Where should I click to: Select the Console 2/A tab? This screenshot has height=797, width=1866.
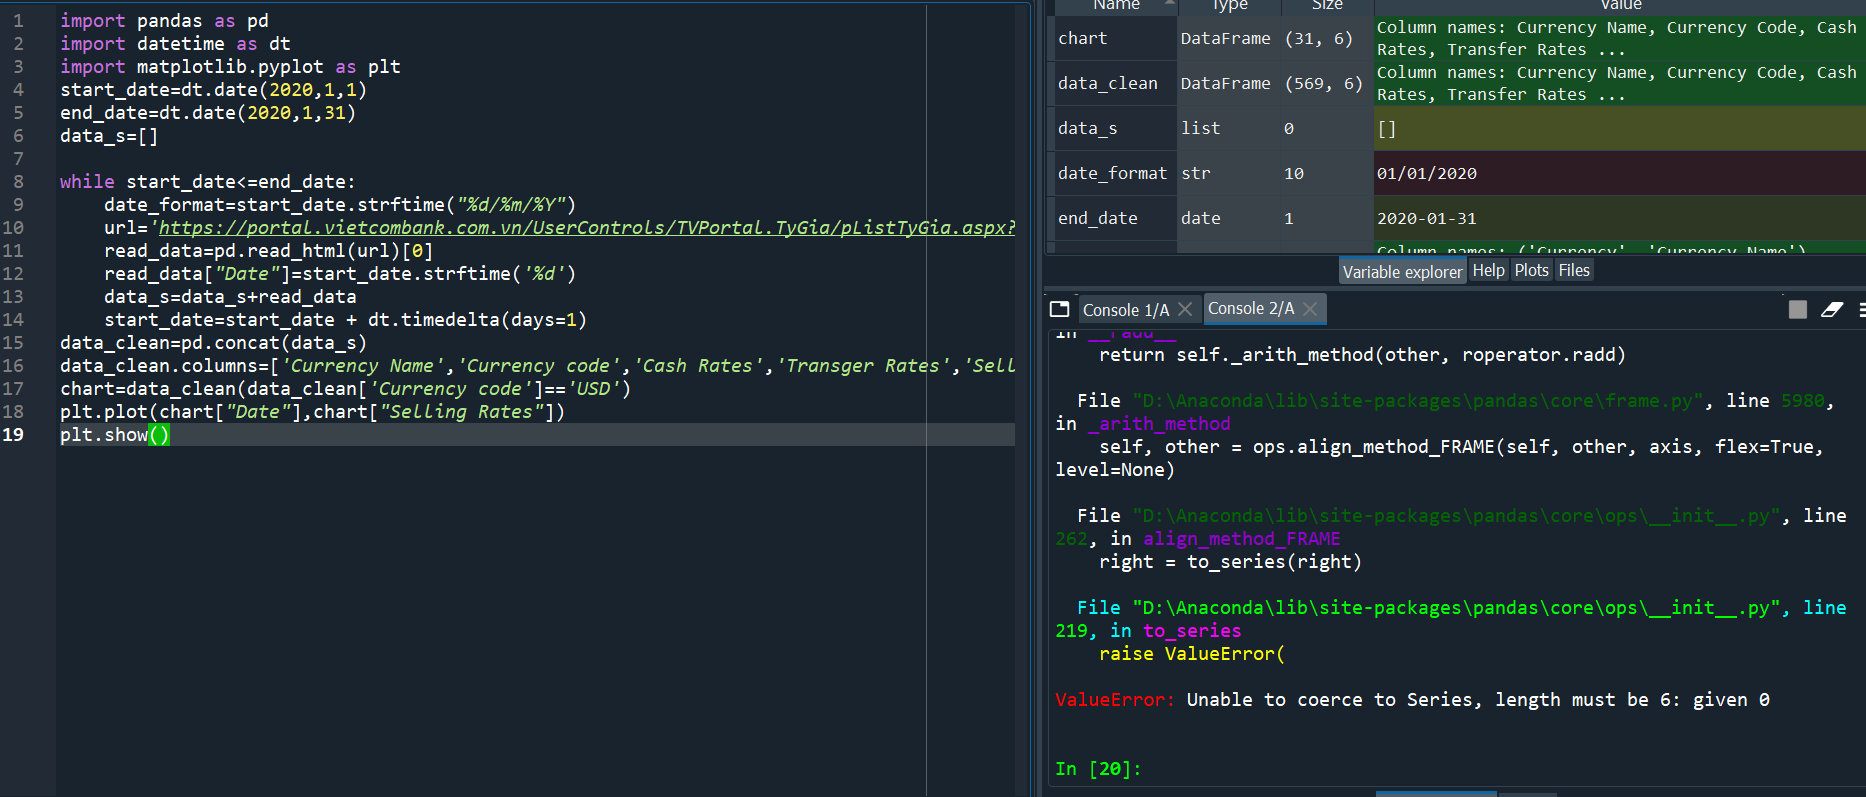point(1251,309)
